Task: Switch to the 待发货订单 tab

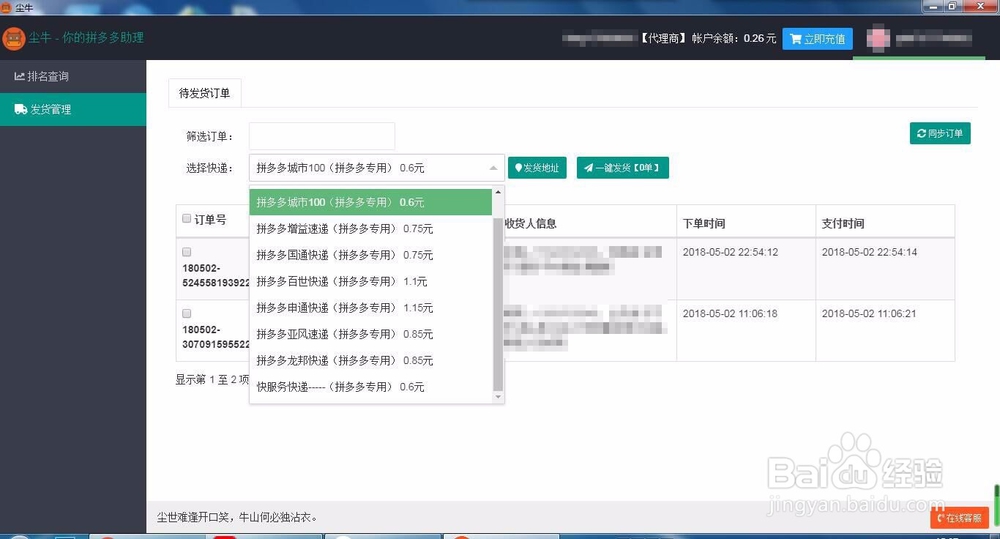Action: [204, 93]
